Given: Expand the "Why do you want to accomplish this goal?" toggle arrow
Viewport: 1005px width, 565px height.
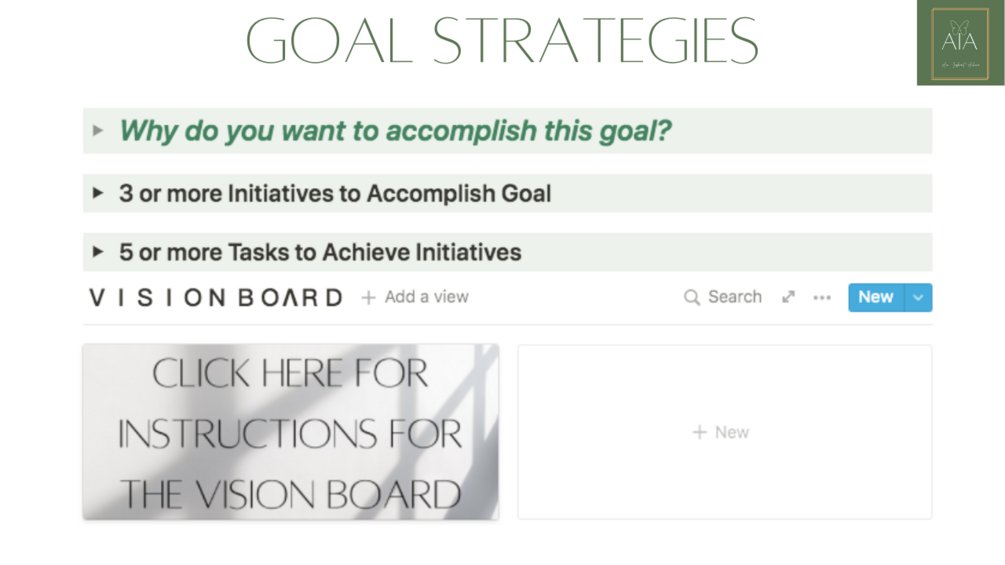Looking at the screenshot, I should tap(98, 131).
